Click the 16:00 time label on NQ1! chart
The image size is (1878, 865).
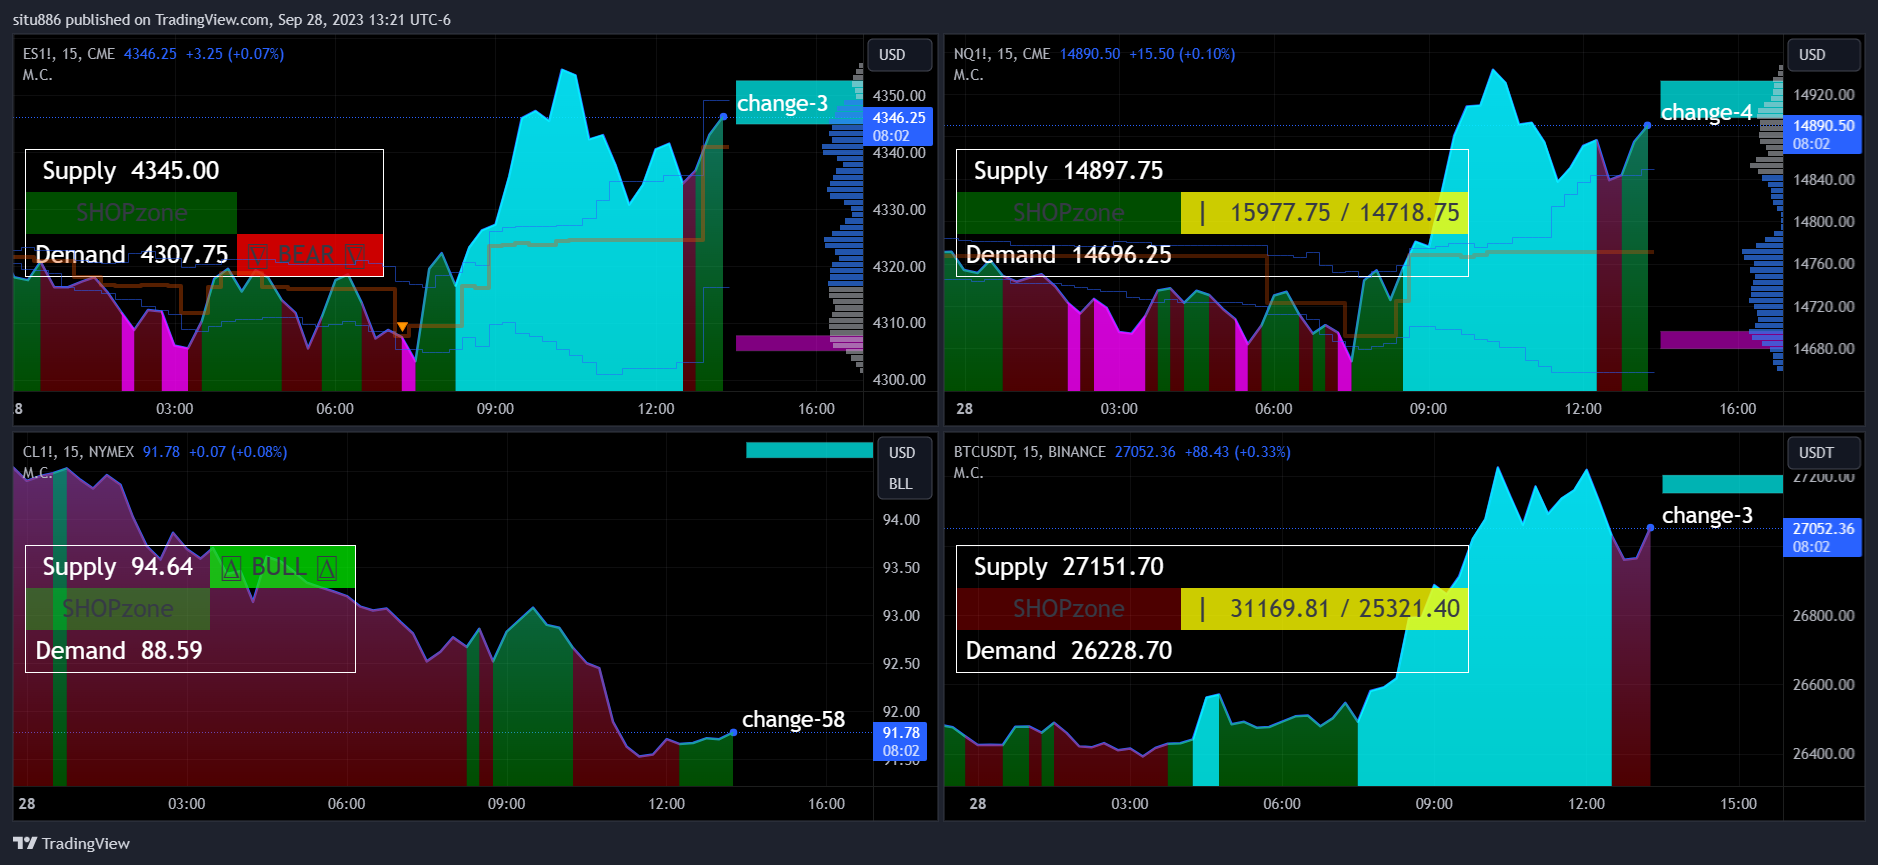[x=1737, y=409]
